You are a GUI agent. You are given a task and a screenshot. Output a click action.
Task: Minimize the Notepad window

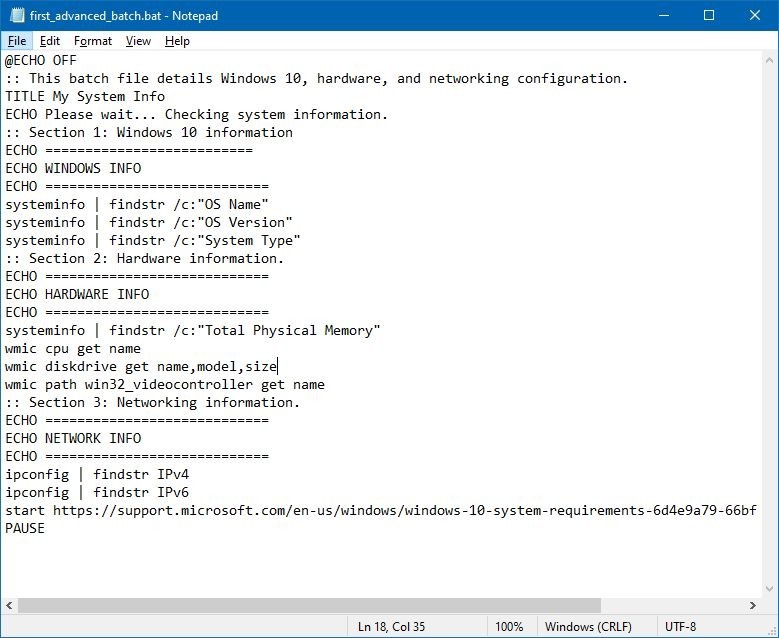[664, 15]
